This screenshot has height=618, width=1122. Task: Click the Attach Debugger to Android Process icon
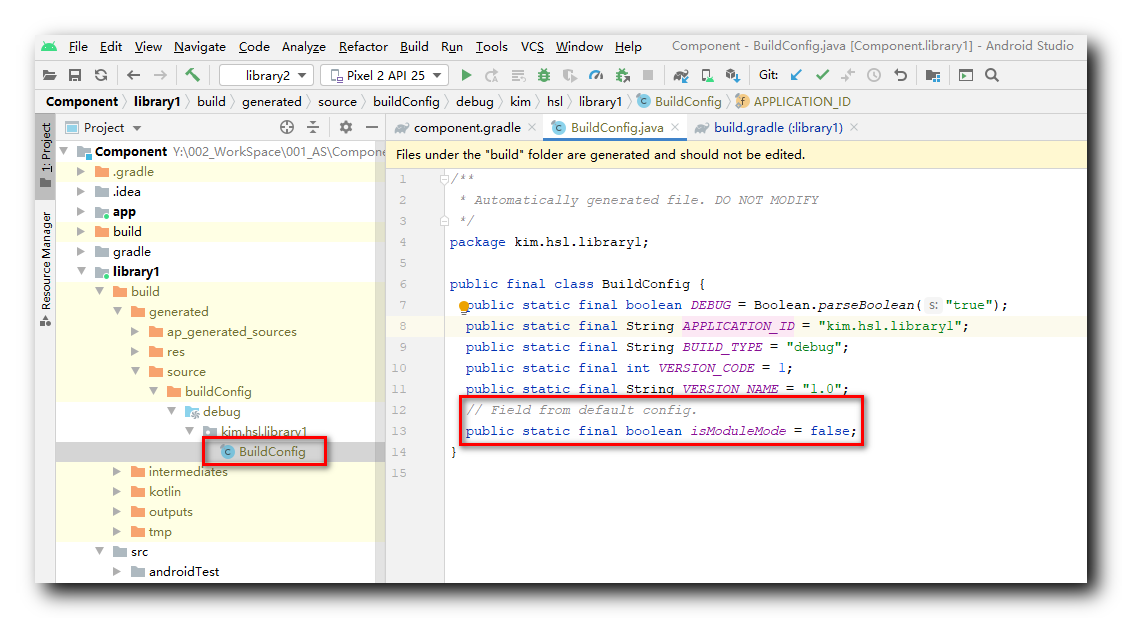coord(623,75)
